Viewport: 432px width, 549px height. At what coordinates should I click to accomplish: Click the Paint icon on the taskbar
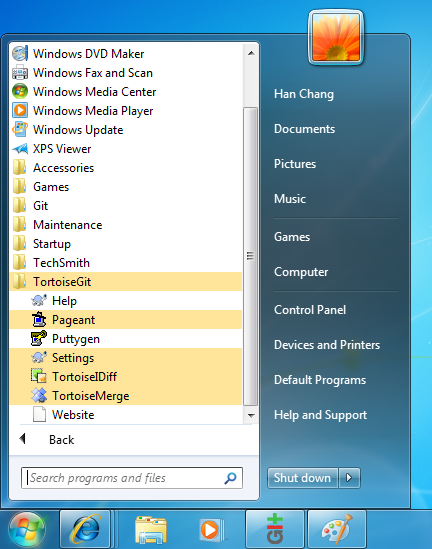pyautogui.click(x=337, y=529)
